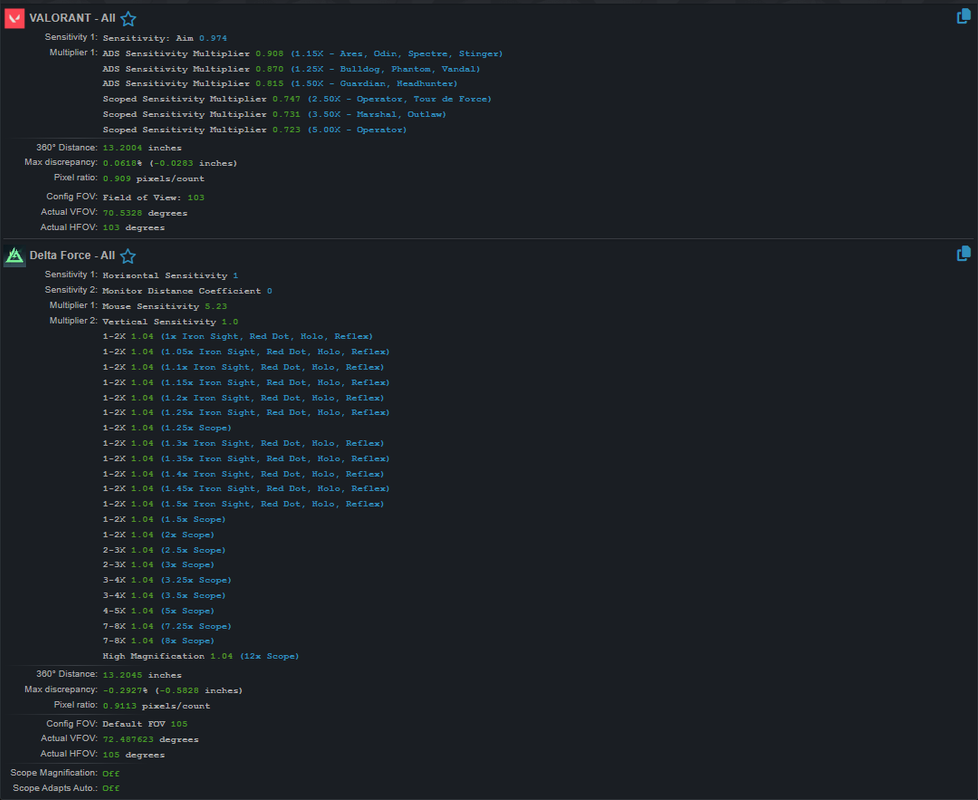Image resolution: width=978 pixels, height=800 pixels.
Task: Click the 'Vertical Sensitivity 1.0' line
Action: [x=170, y=322]
